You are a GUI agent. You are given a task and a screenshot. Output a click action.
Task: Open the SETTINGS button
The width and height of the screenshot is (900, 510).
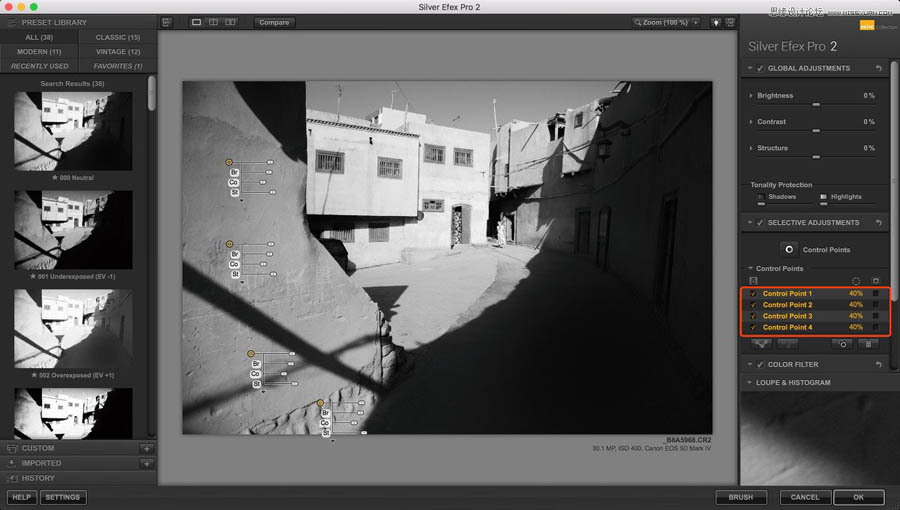pyautogui.click(x=63, y=497)
